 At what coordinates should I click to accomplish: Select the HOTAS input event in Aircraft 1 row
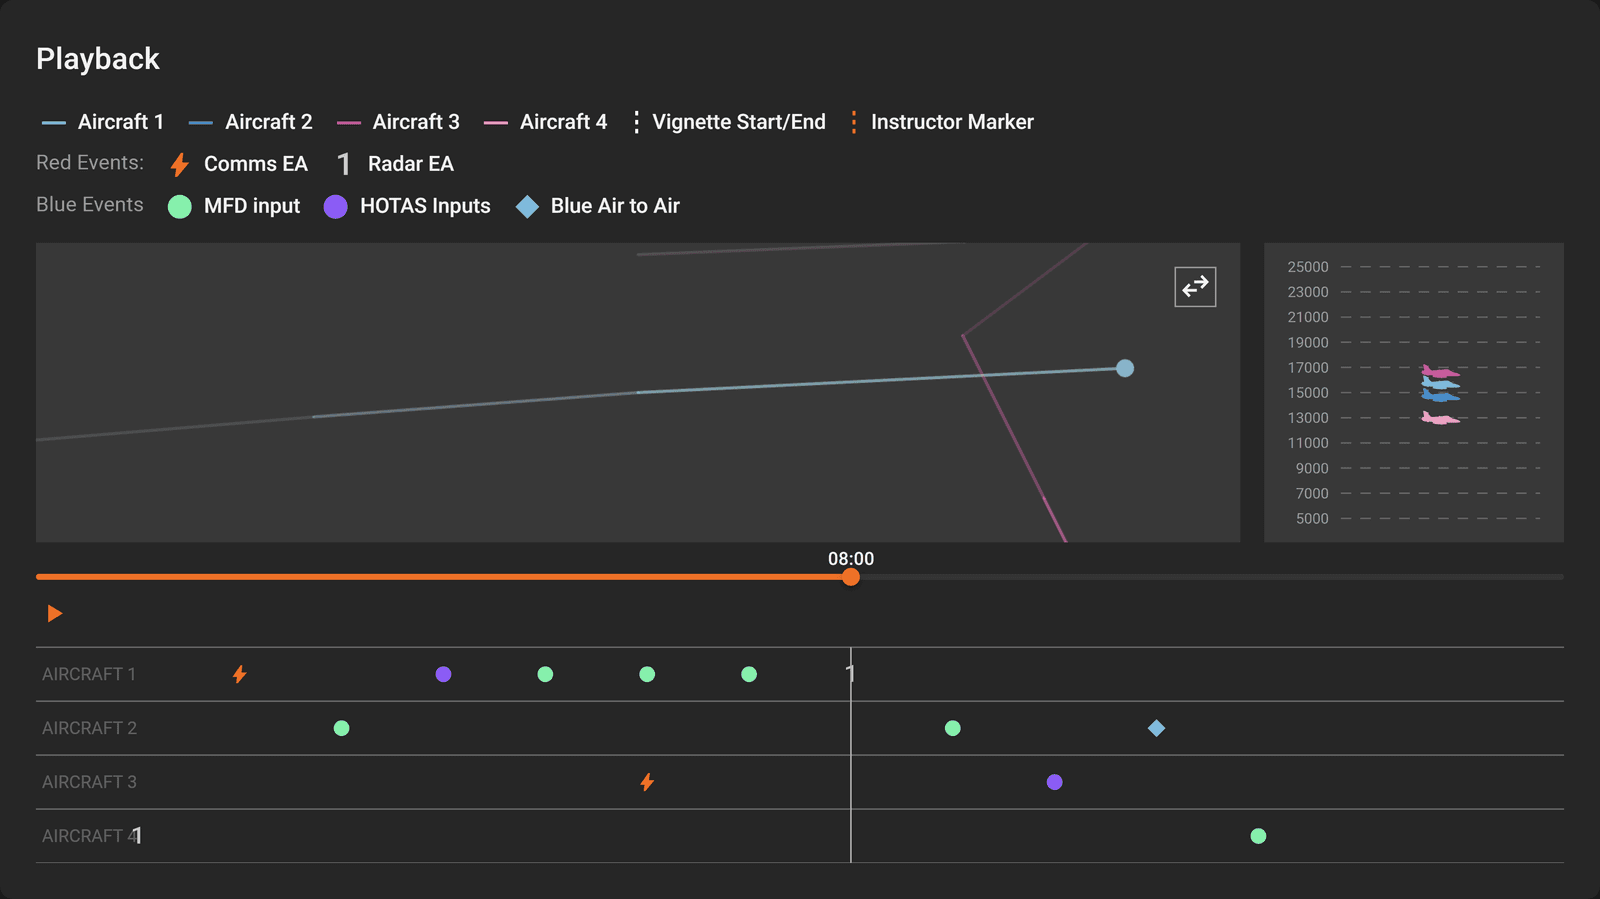pos(443,674)
